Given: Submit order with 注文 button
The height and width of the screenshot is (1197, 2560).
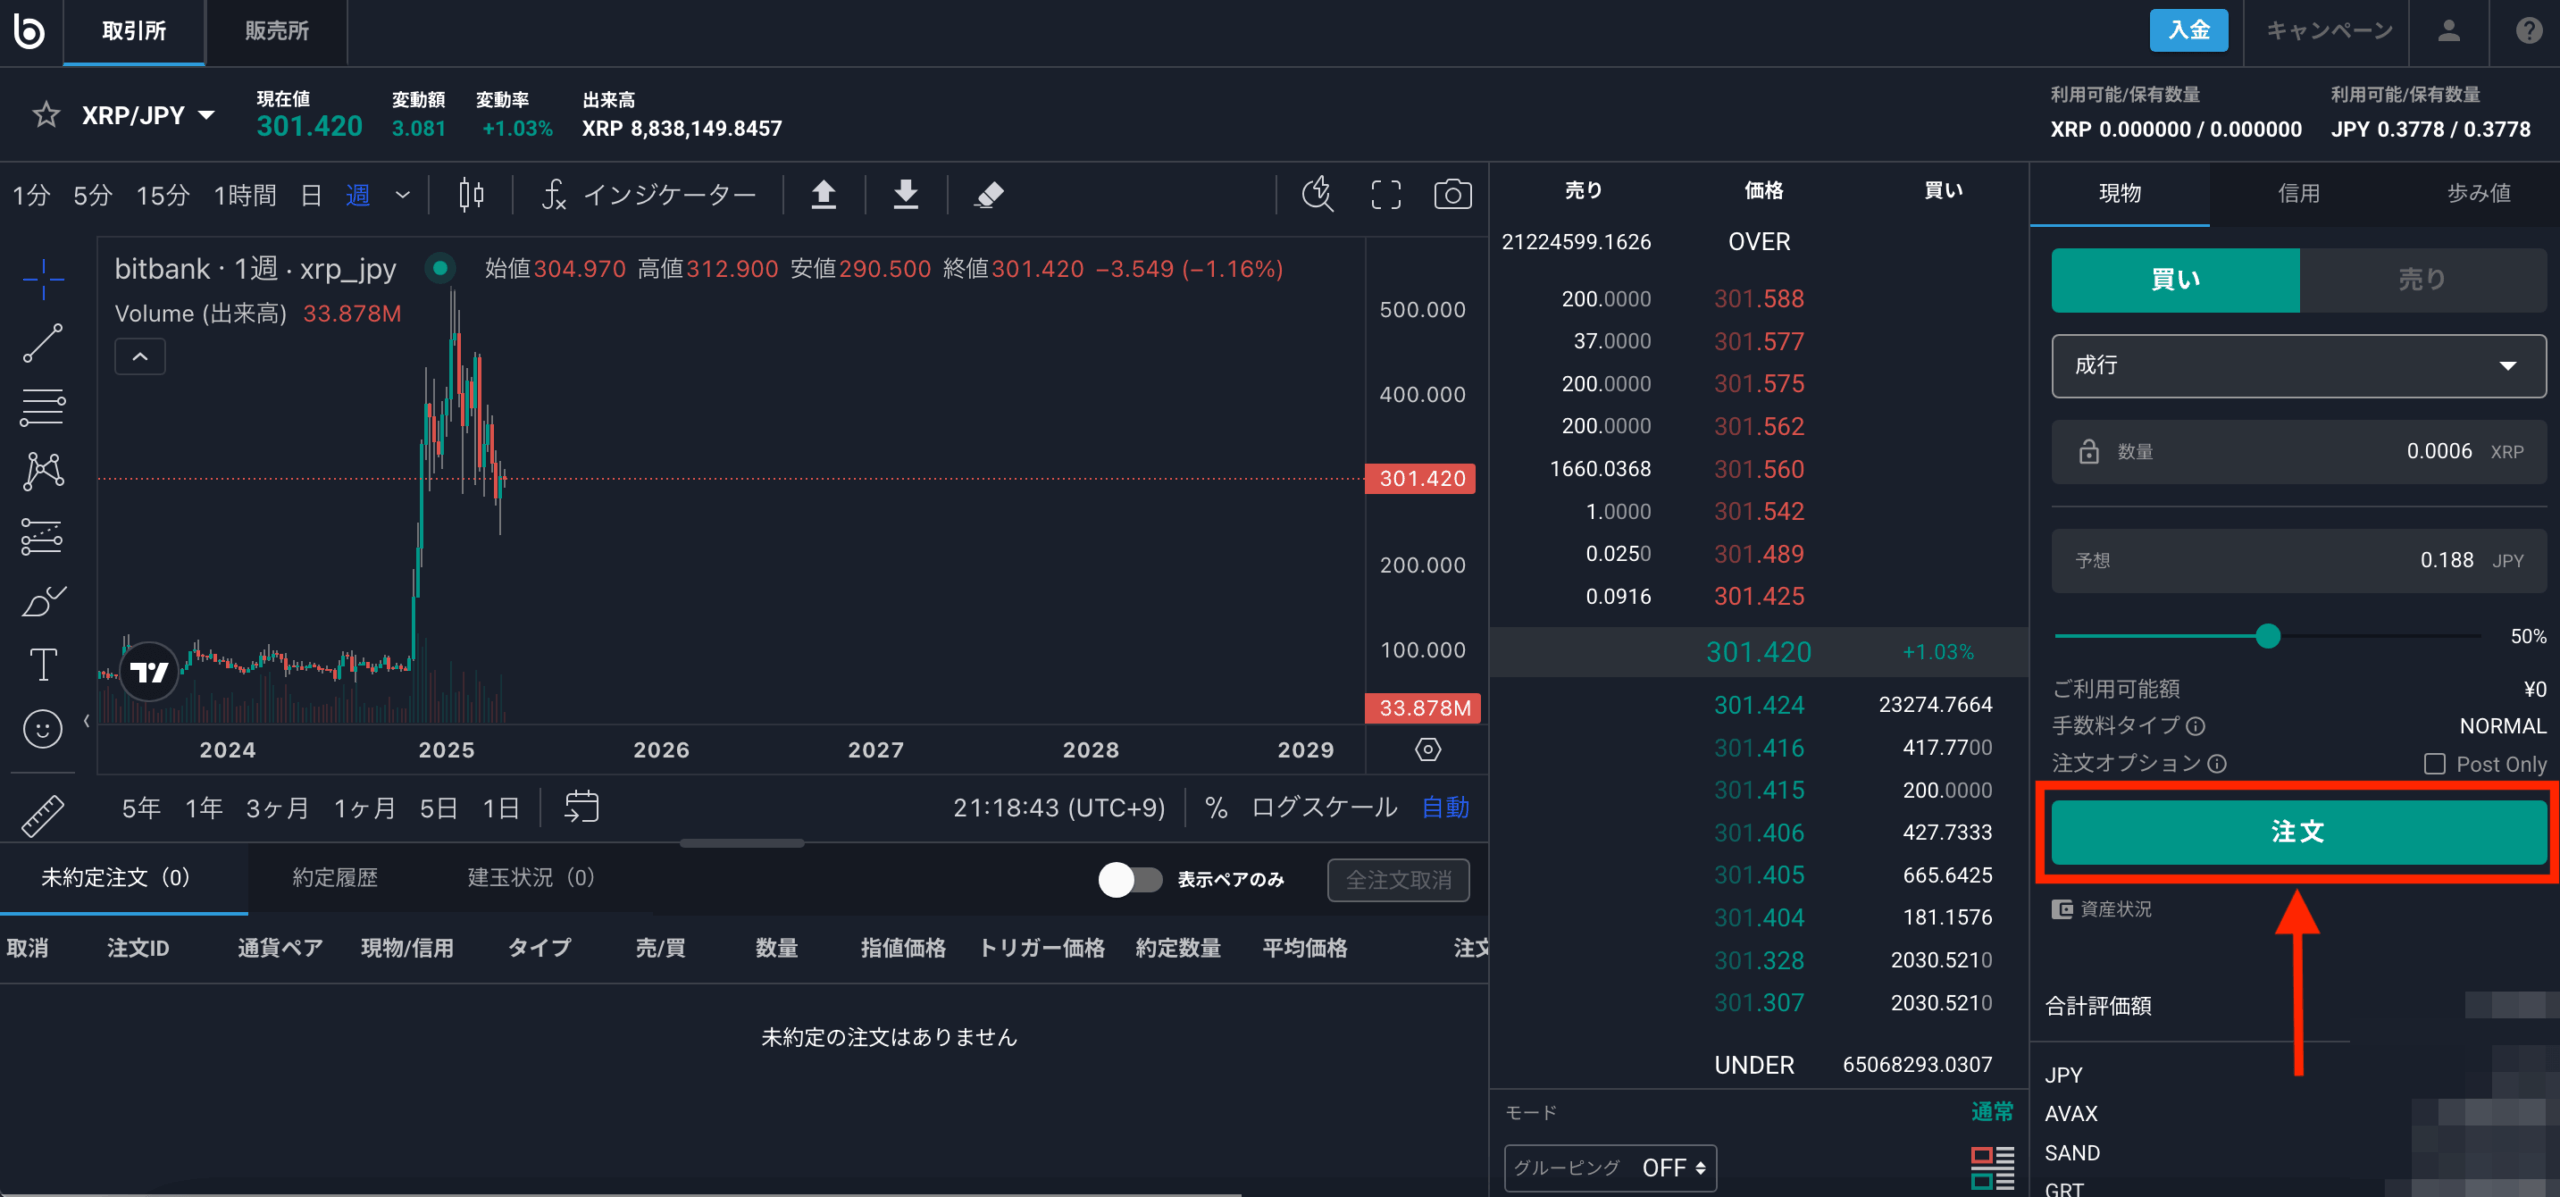Looking at the screenshot, I should pos(2298,832).
